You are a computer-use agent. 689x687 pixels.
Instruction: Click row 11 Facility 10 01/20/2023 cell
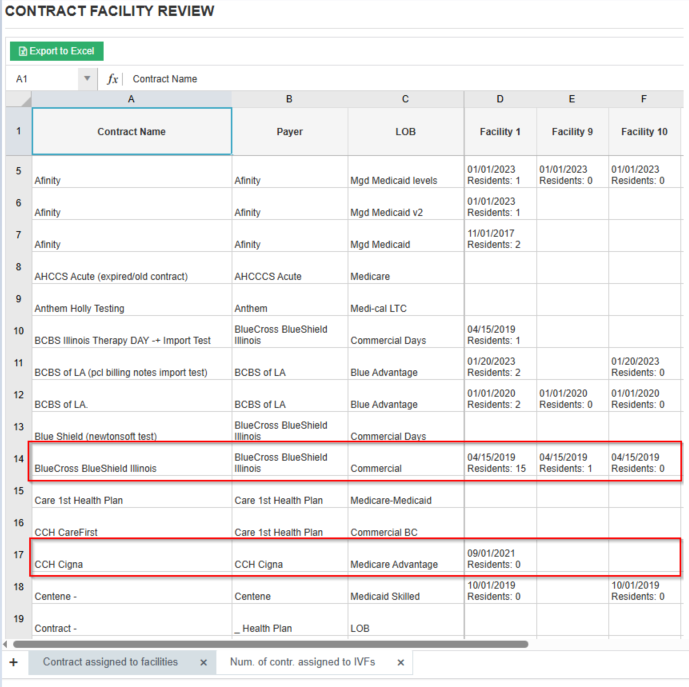(x=644, y=363)
